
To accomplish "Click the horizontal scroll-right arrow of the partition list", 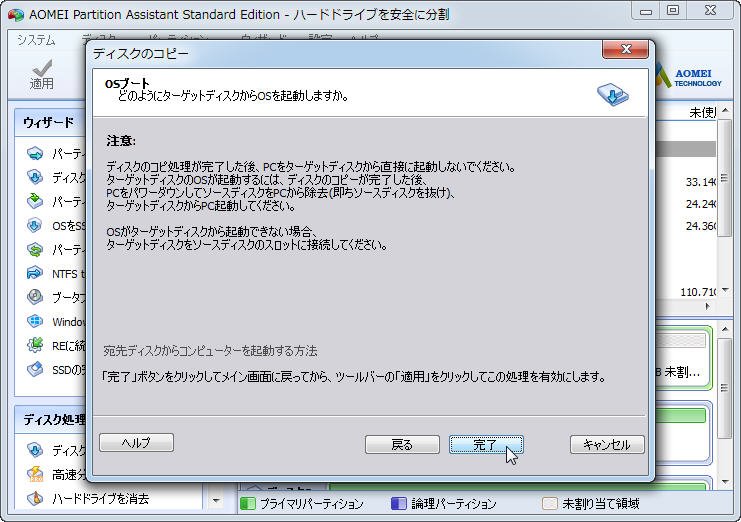I will (707, 306).
